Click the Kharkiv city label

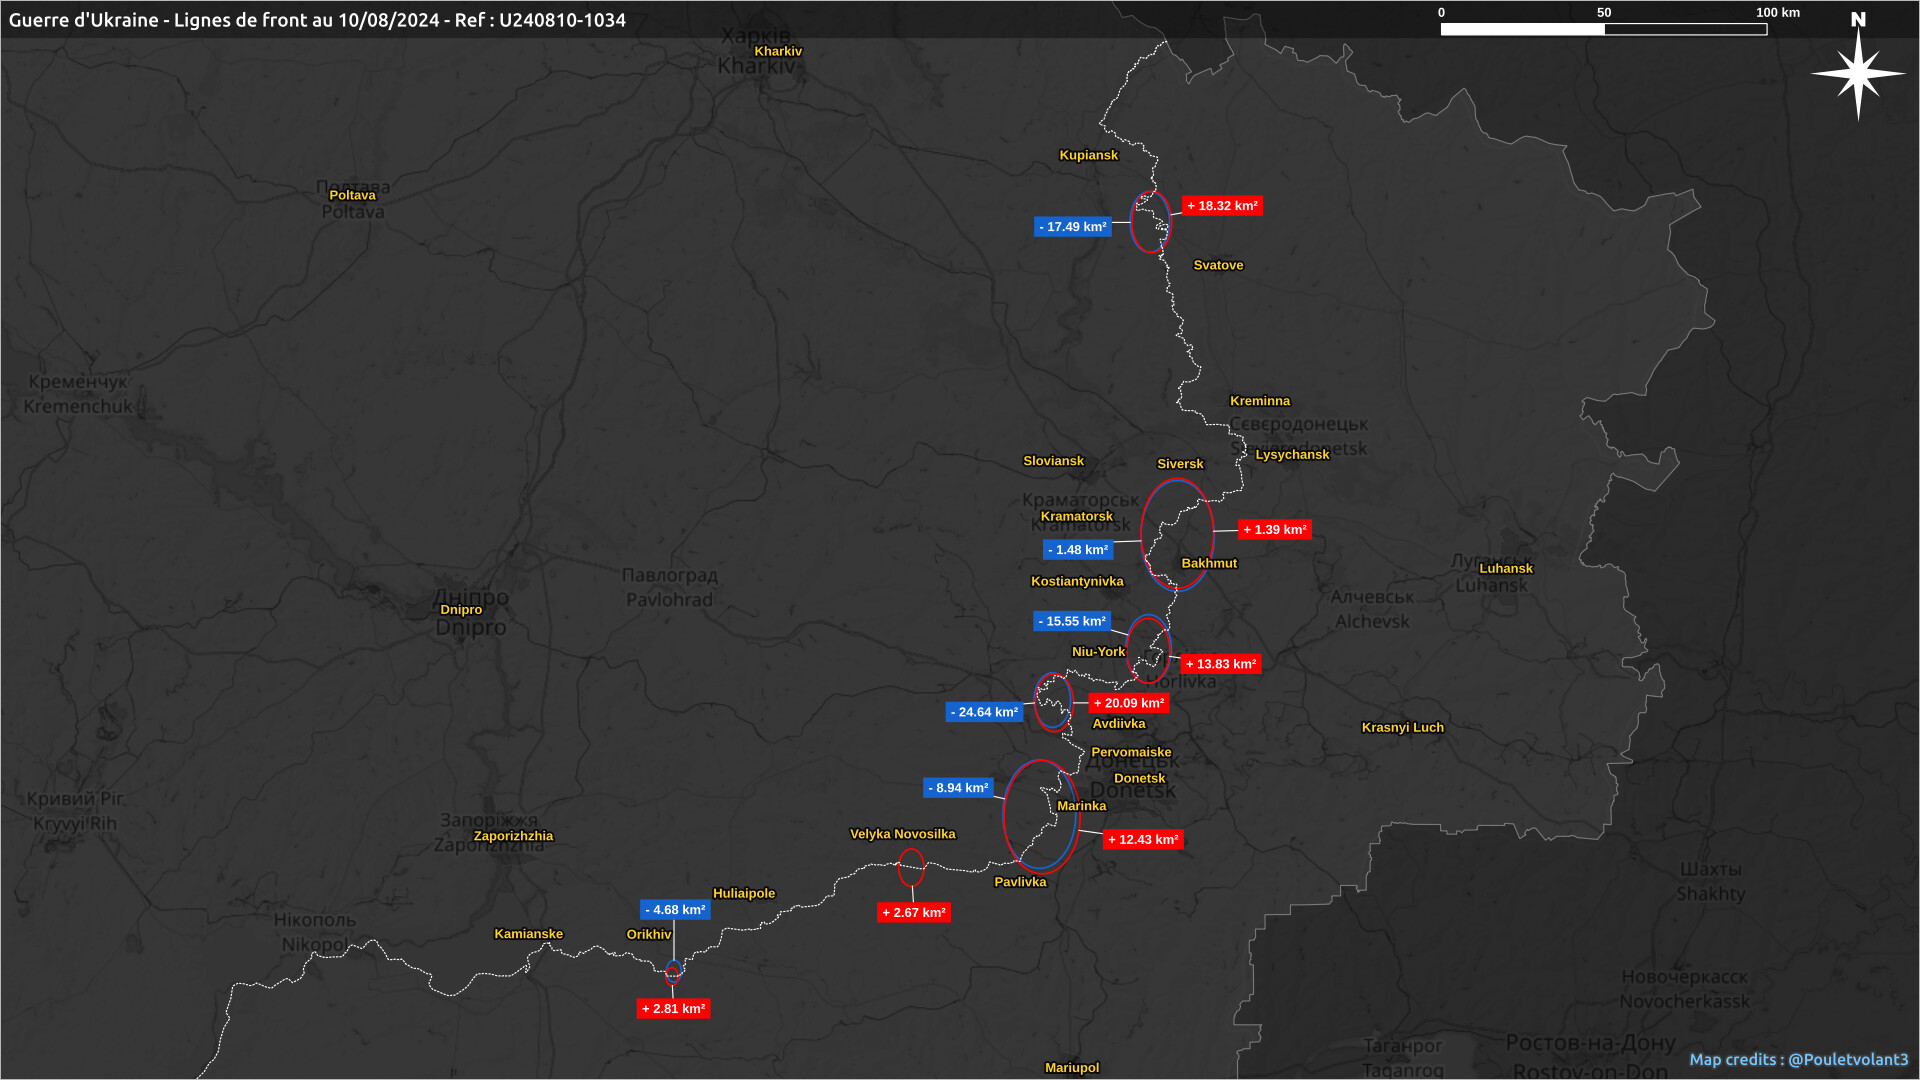778,51
